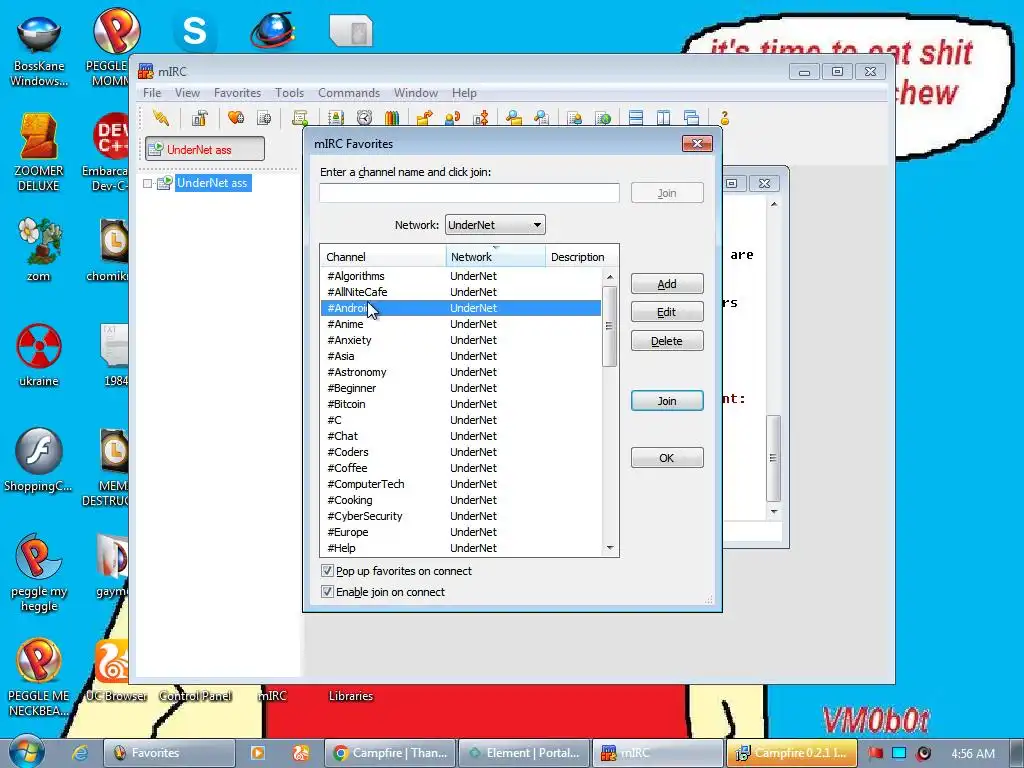Select the #Coffee channel row
The width and height of the screenshot is (1024, 768).
point(460,468)
